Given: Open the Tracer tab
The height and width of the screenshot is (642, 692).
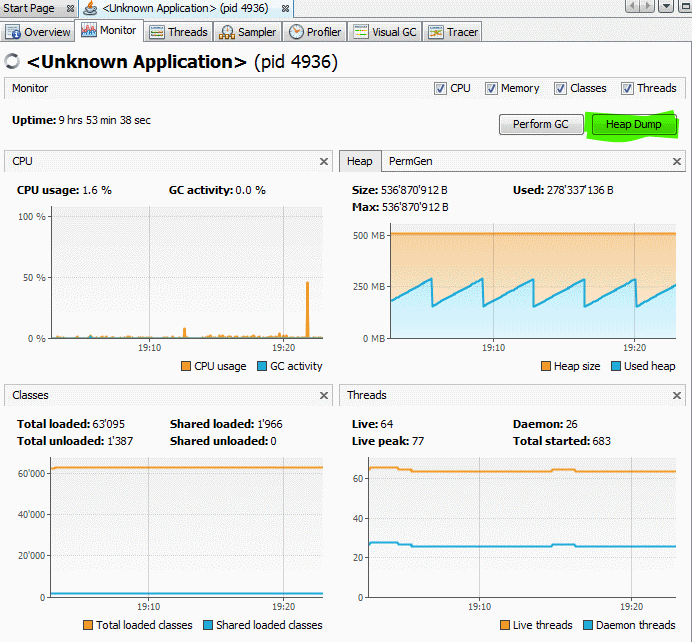Looking at the screenshot, I should 453,32.
